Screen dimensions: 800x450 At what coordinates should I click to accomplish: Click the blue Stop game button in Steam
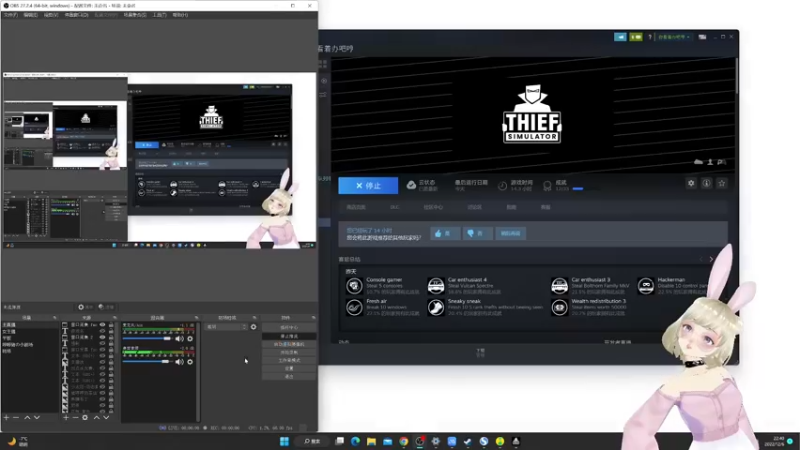(x=368, y=185)
